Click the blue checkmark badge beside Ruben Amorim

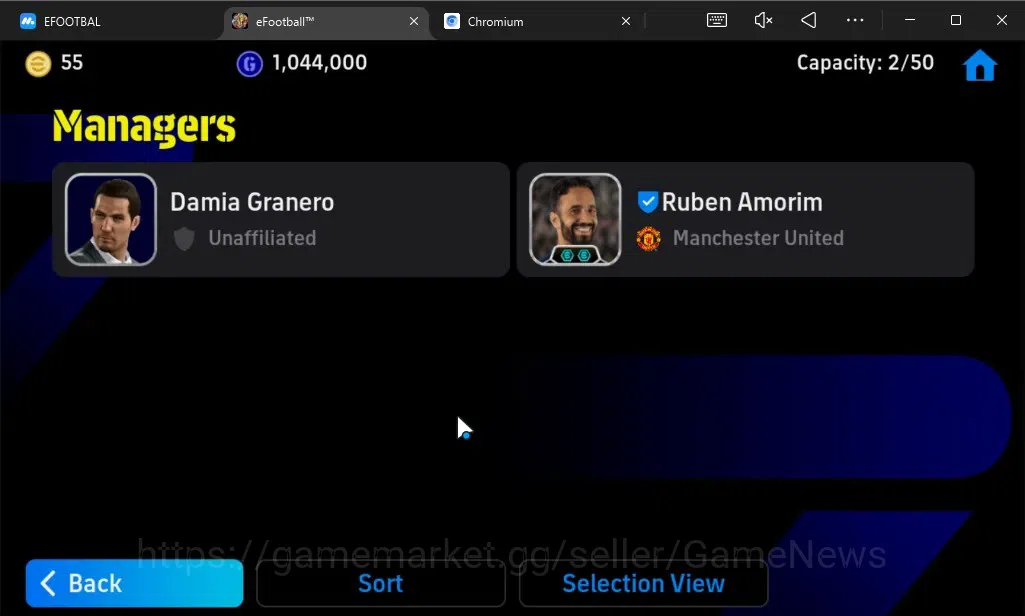(647, 201)
